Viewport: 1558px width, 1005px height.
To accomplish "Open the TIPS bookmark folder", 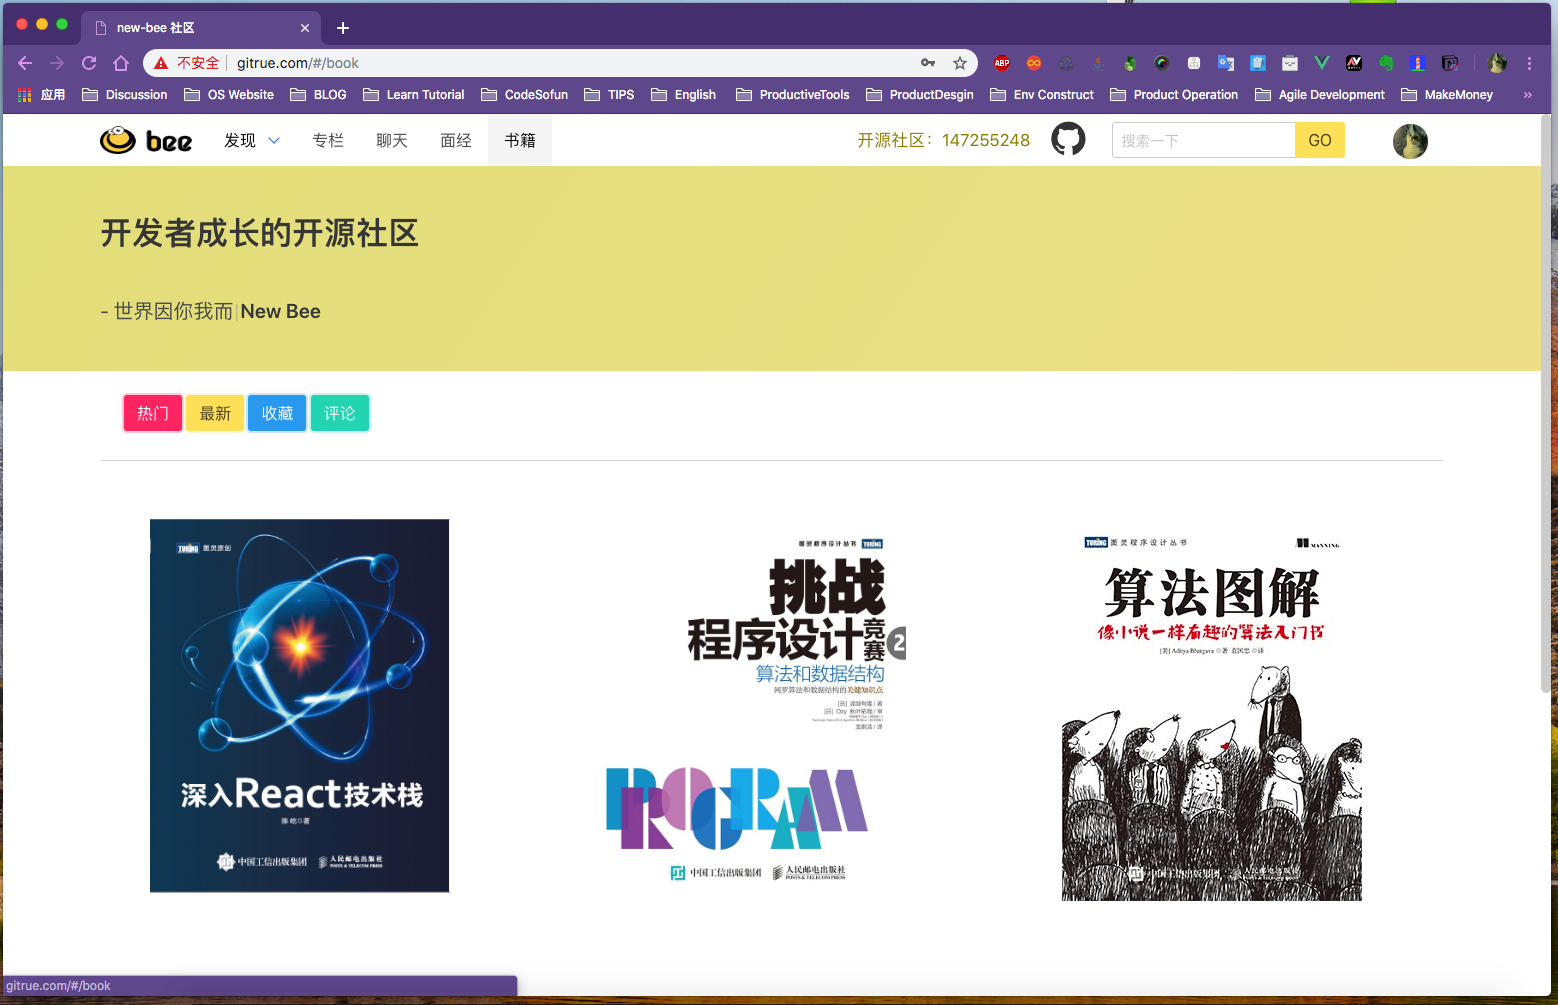I will click(x=609, y=95).
